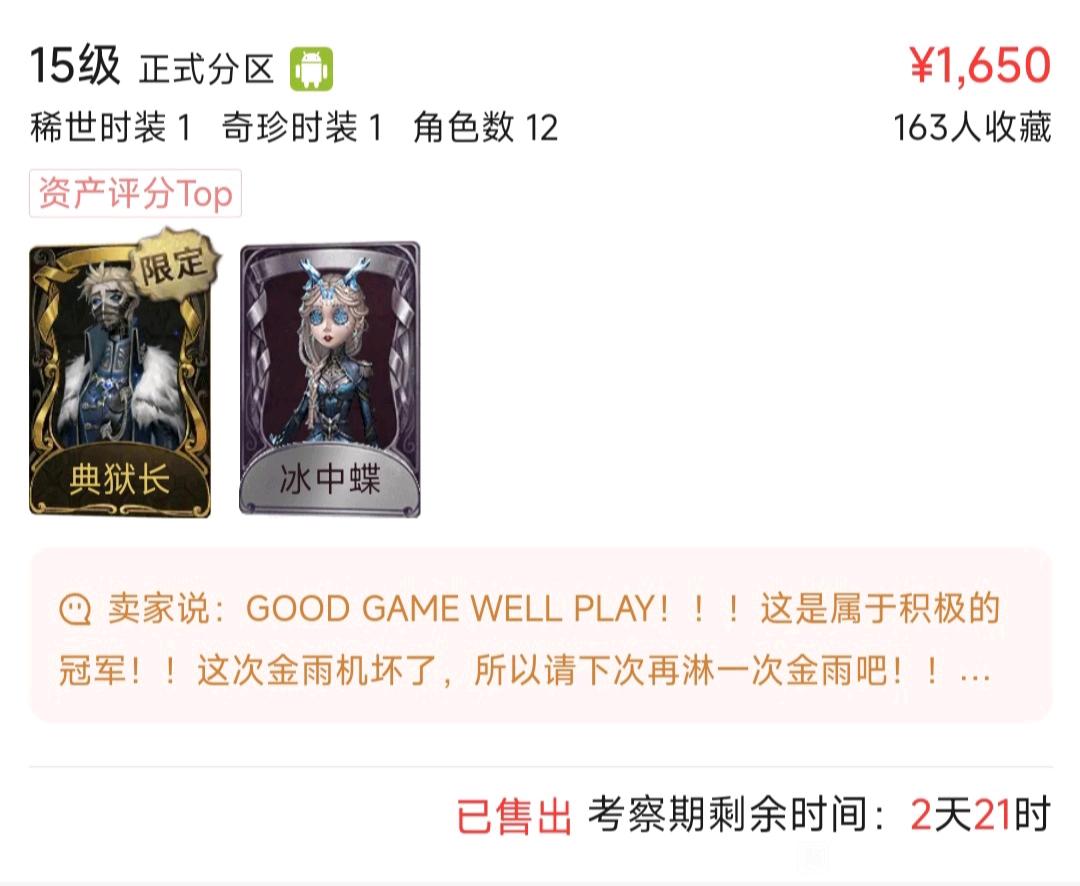Click the 163人收藏 favorites count
Viewport: 1080px width, 886px height.
pos(972,127)
